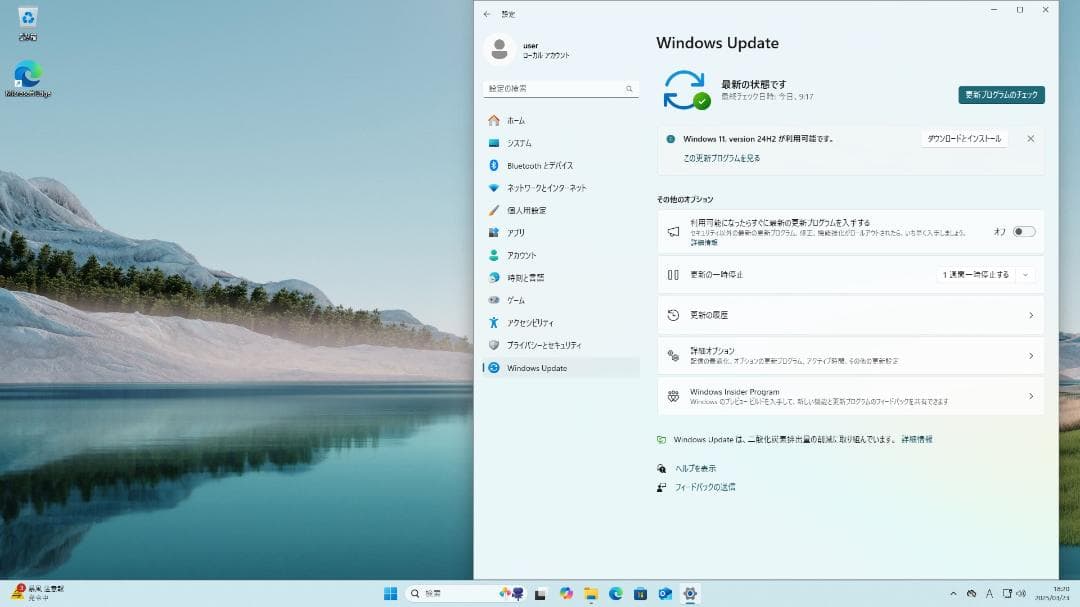Image resolution: width=1080 pixels, height=607 pixels.
Task: Go to ホーム in the Settings sidebar
Action: [x=494, y=119]
